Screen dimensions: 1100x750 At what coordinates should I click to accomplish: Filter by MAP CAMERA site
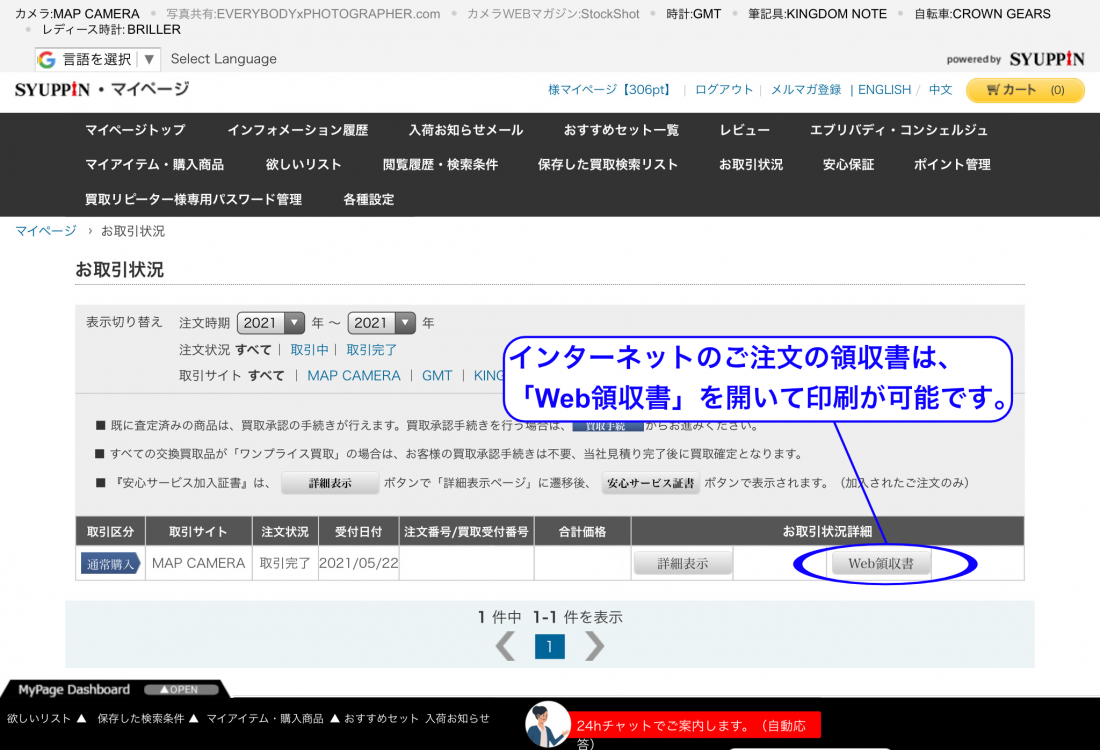tap(354, 376)
